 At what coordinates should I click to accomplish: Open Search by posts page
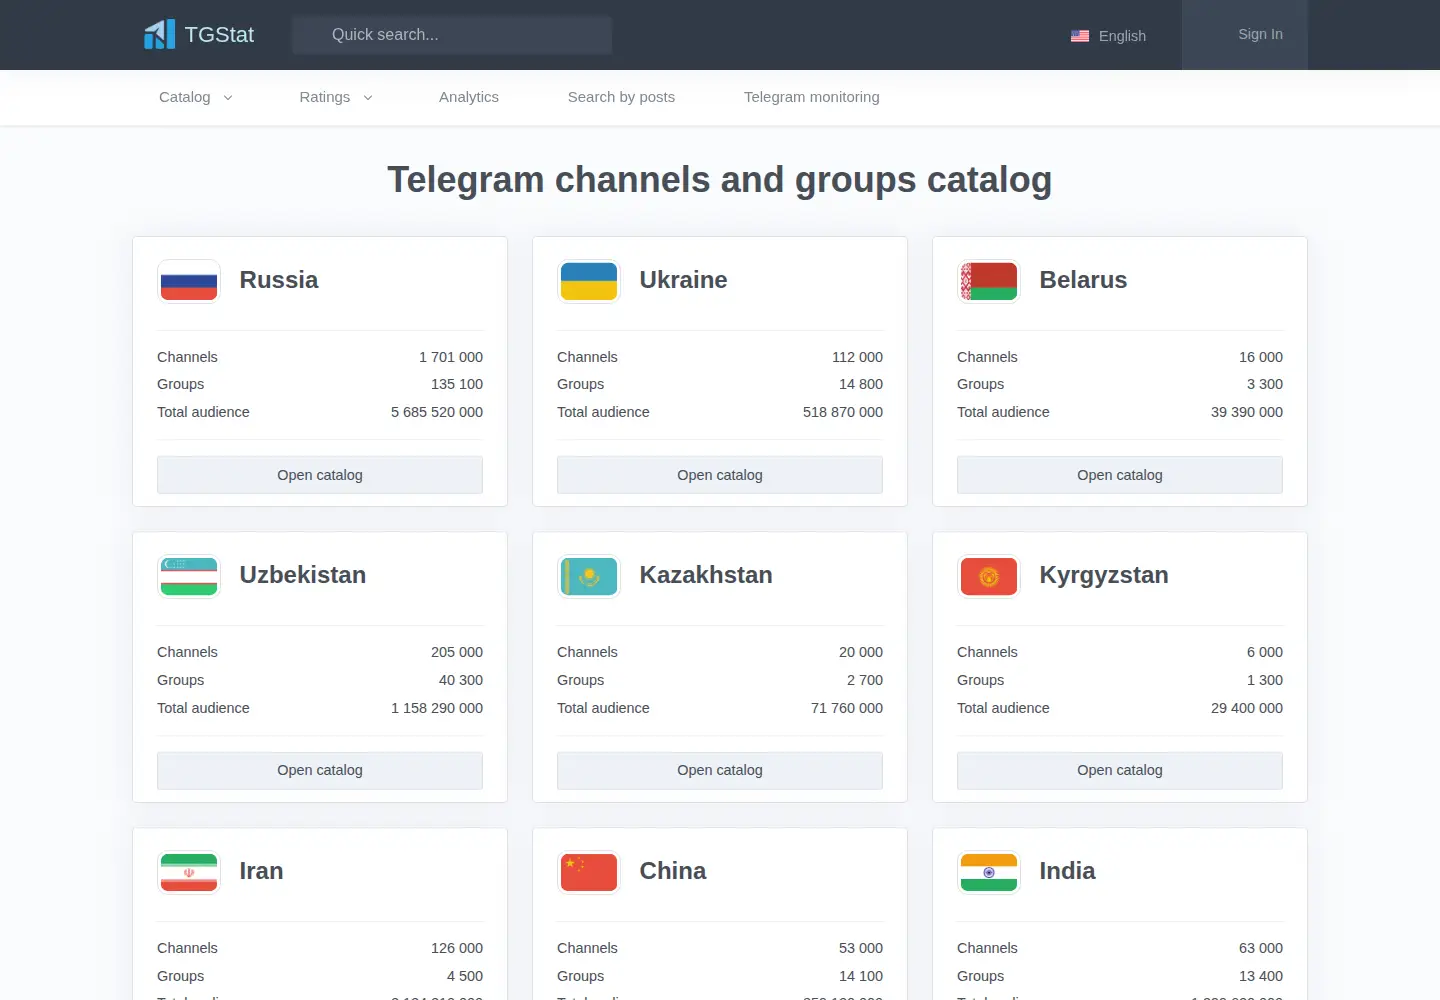point(621,97)
